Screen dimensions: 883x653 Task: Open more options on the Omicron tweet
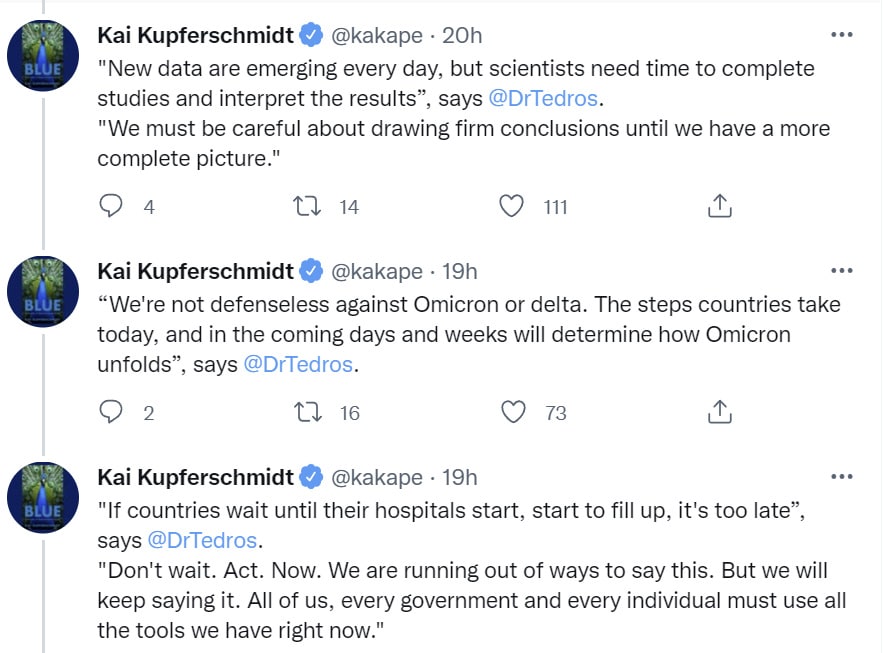pos(842,271)
